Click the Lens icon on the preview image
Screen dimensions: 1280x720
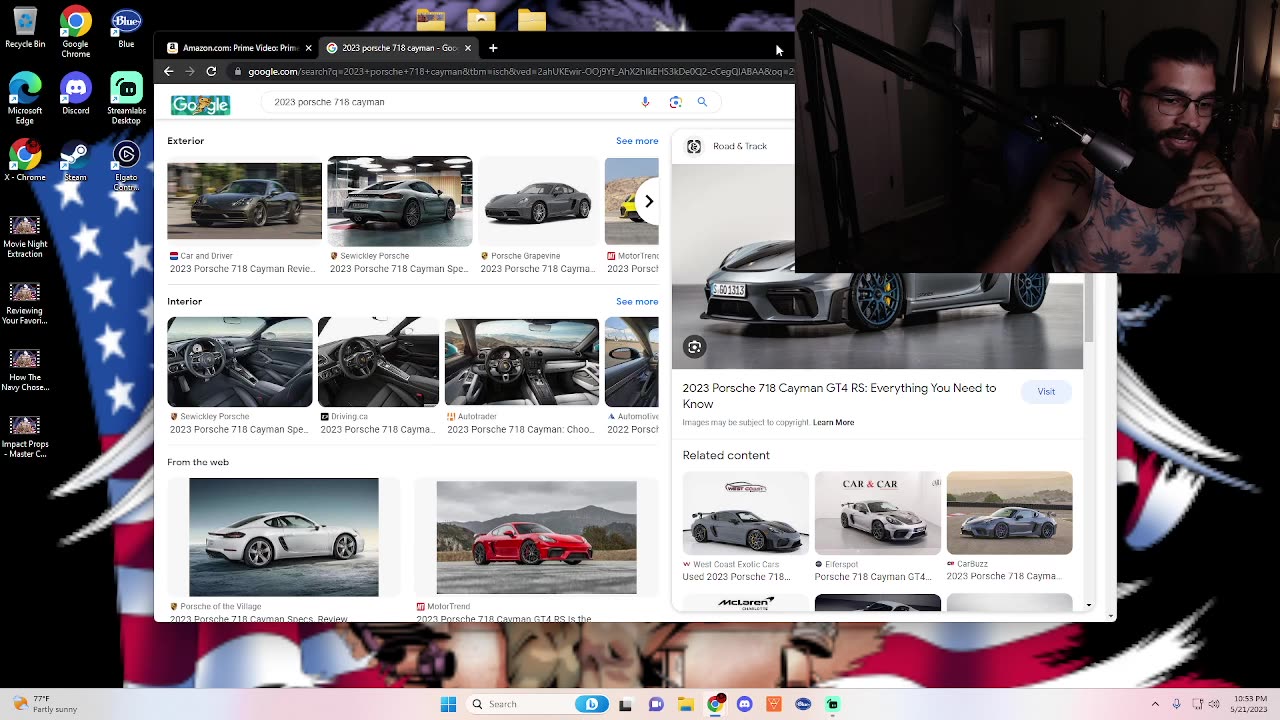coord(694,347)
